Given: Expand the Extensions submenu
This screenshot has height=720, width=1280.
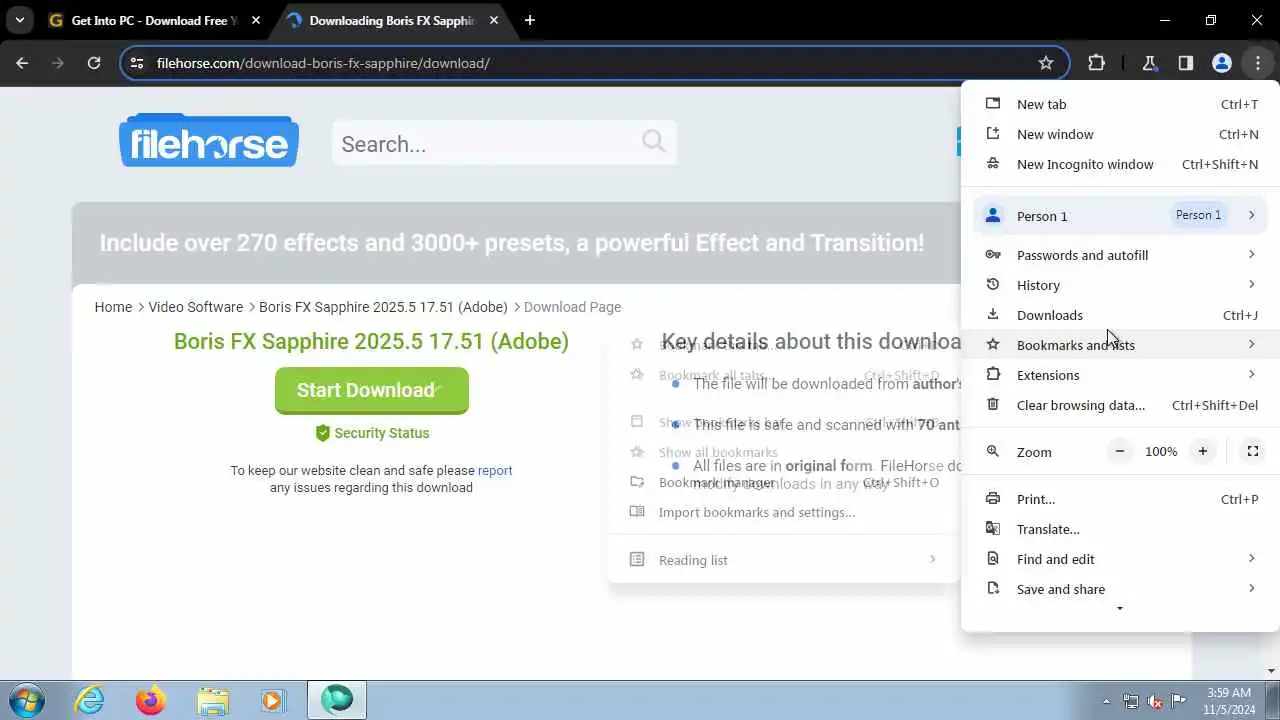Looking at the screenshot, I should click(x=1120, y=375).
